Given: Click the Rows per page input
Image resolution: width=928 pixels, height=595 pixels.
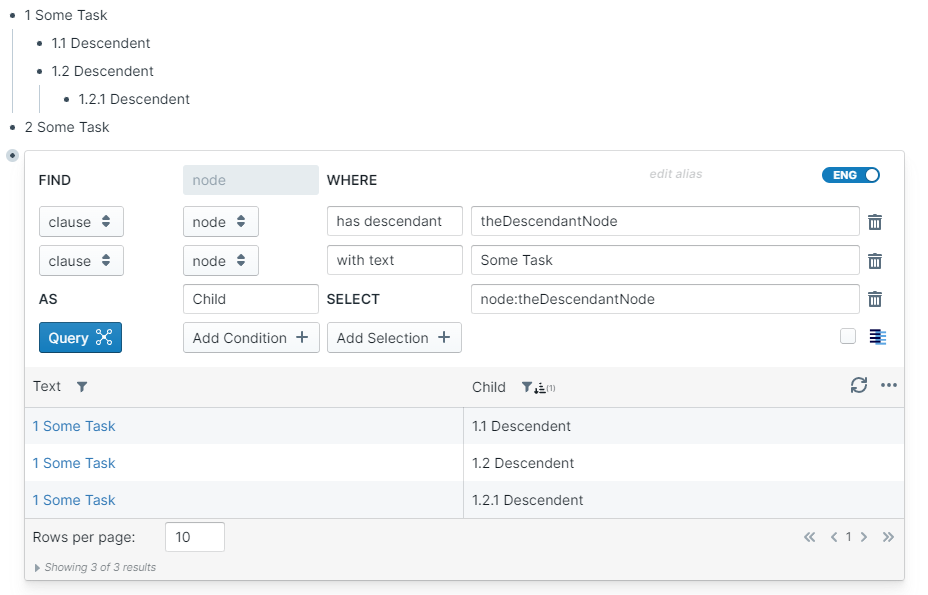Looking at the screenshot, I should pyautogui.click(x=194, y=537).
